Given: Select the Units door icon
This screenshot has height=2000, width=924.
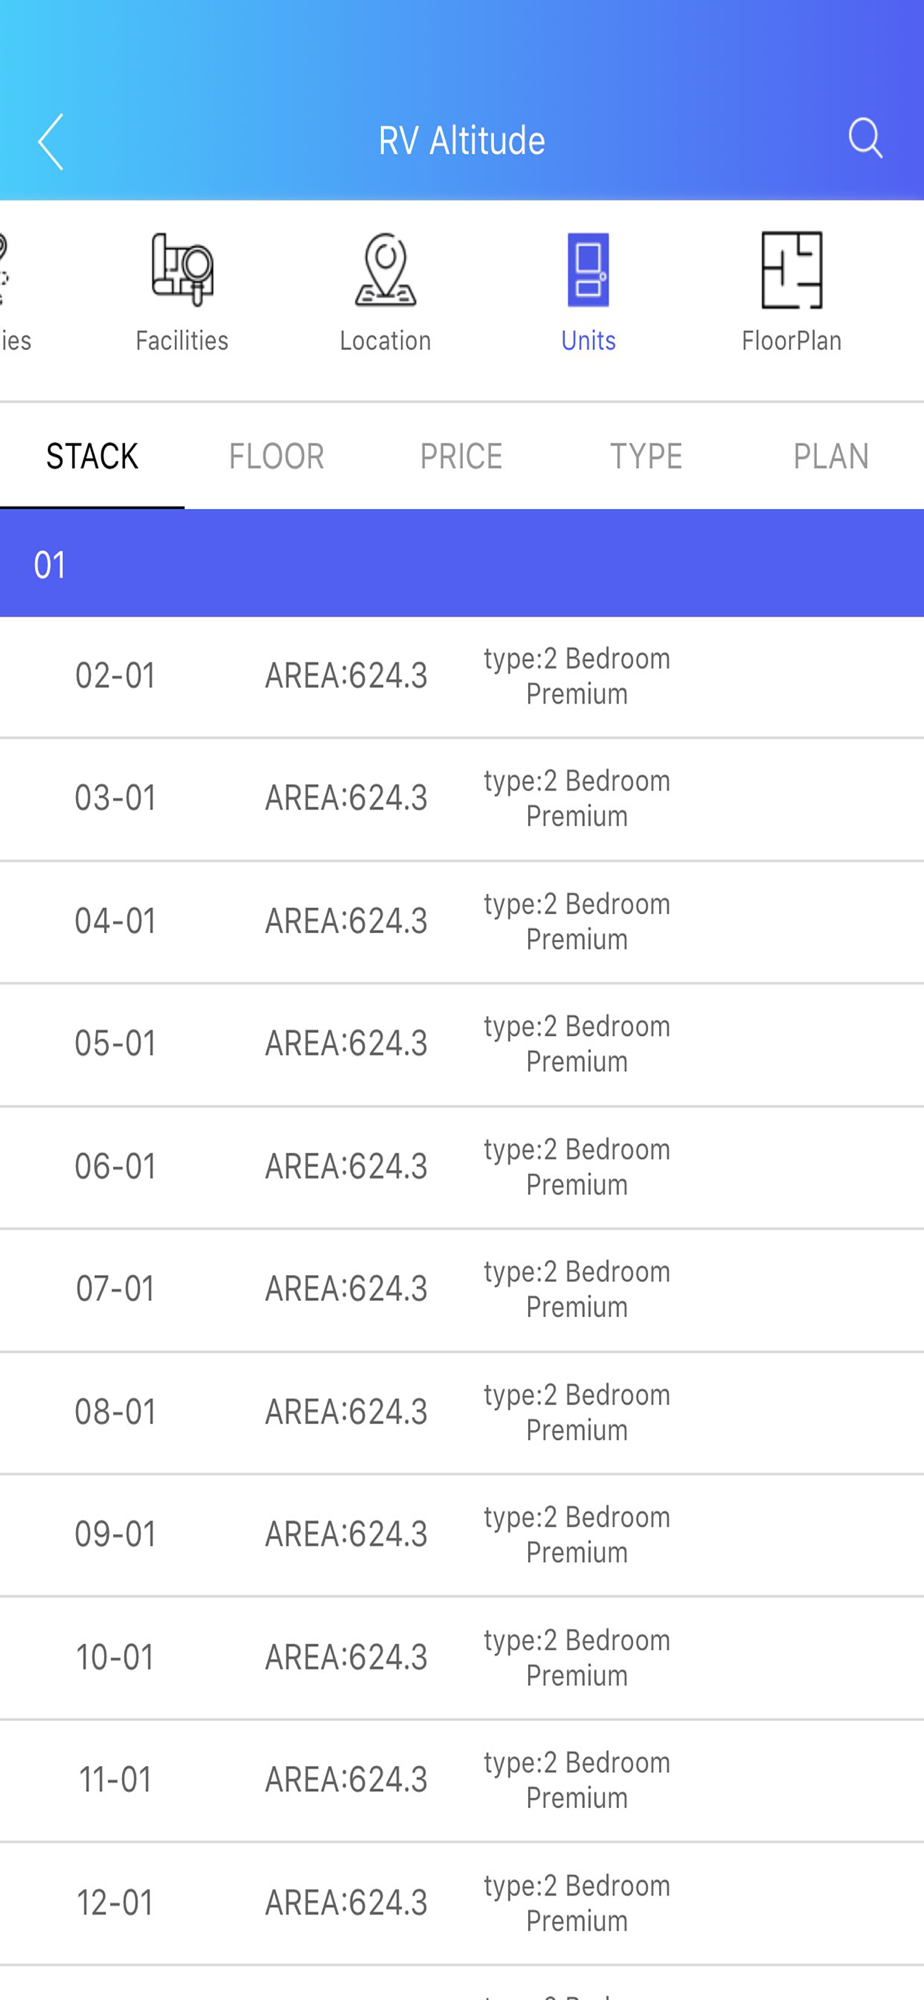Looking at the screenshot, I should (588, 270).
